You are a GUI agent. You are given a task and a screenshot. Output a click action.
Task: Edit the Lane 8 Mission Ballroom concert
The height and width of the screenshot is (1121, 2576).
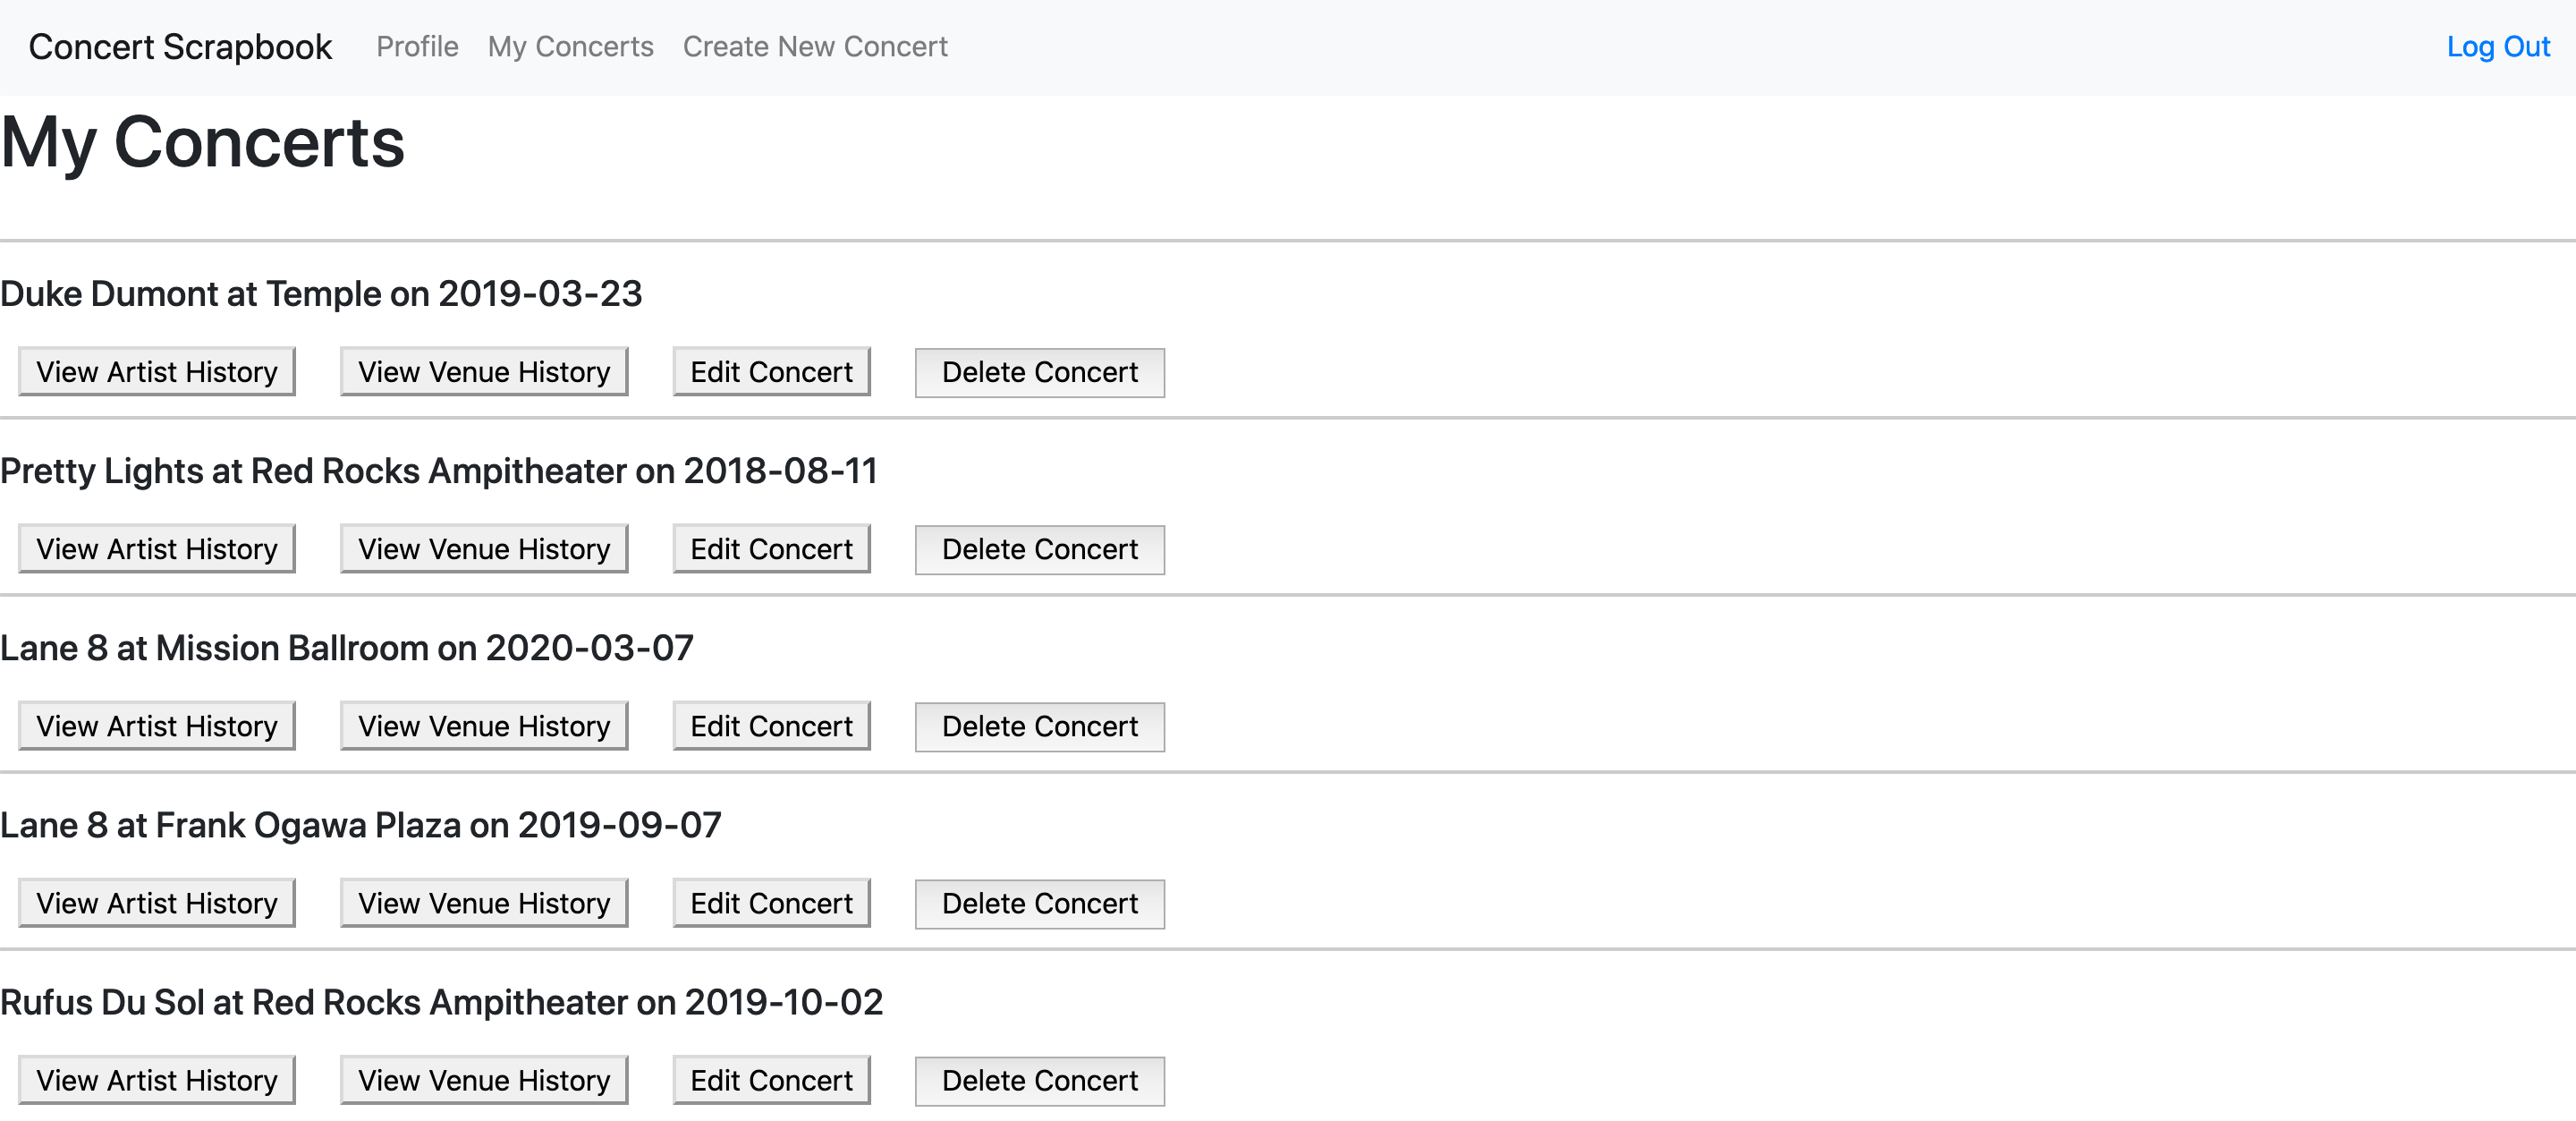[x=771, y=726]
